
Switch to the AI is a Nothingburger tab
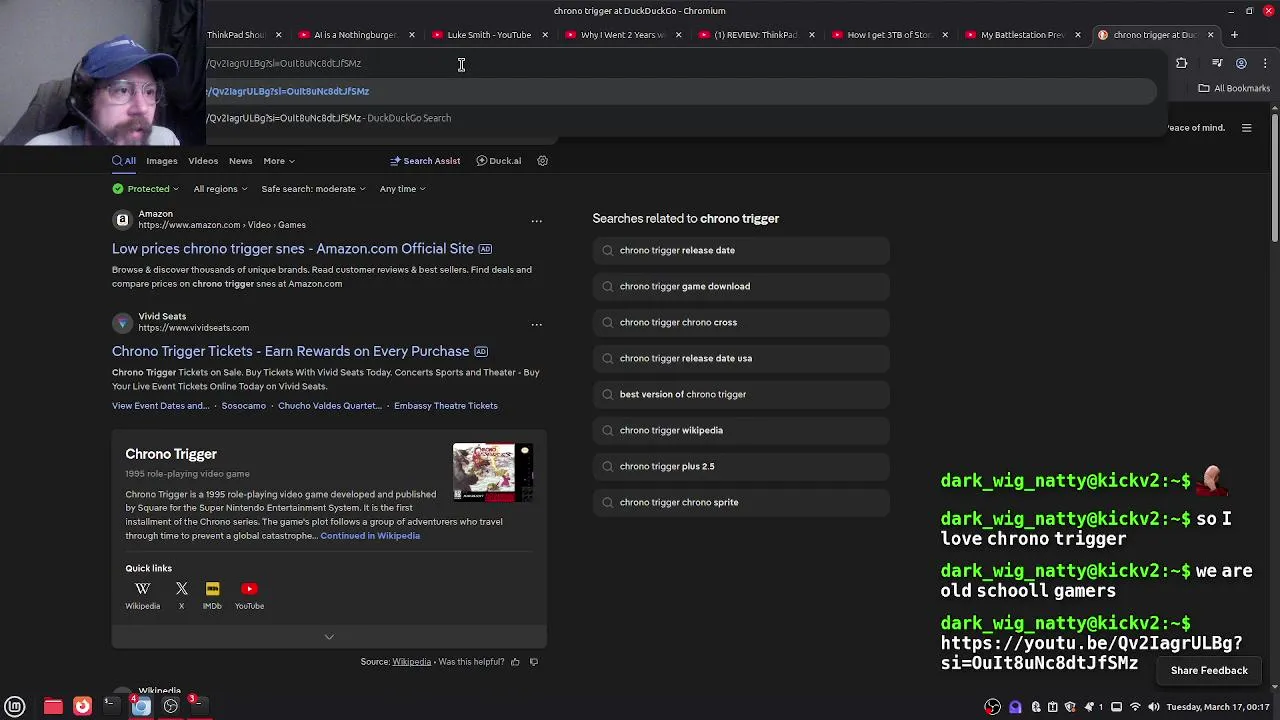coord(355,35)
